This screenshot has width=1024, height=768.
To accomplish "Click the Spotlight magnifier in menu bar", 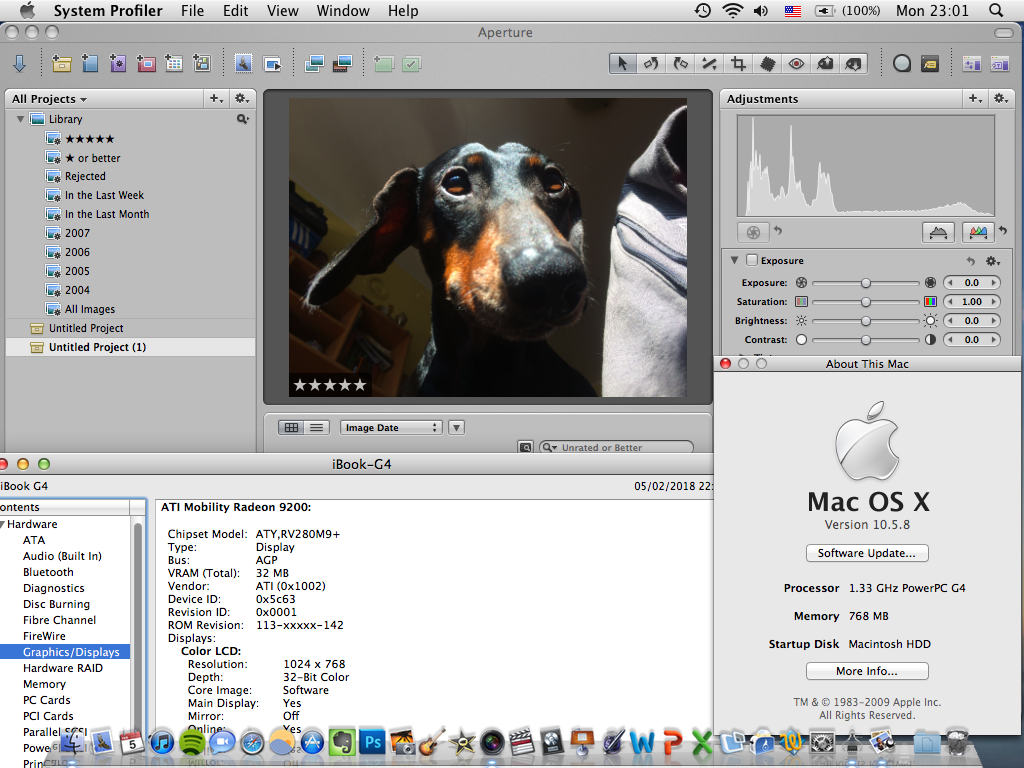I will tap(996, 10).
